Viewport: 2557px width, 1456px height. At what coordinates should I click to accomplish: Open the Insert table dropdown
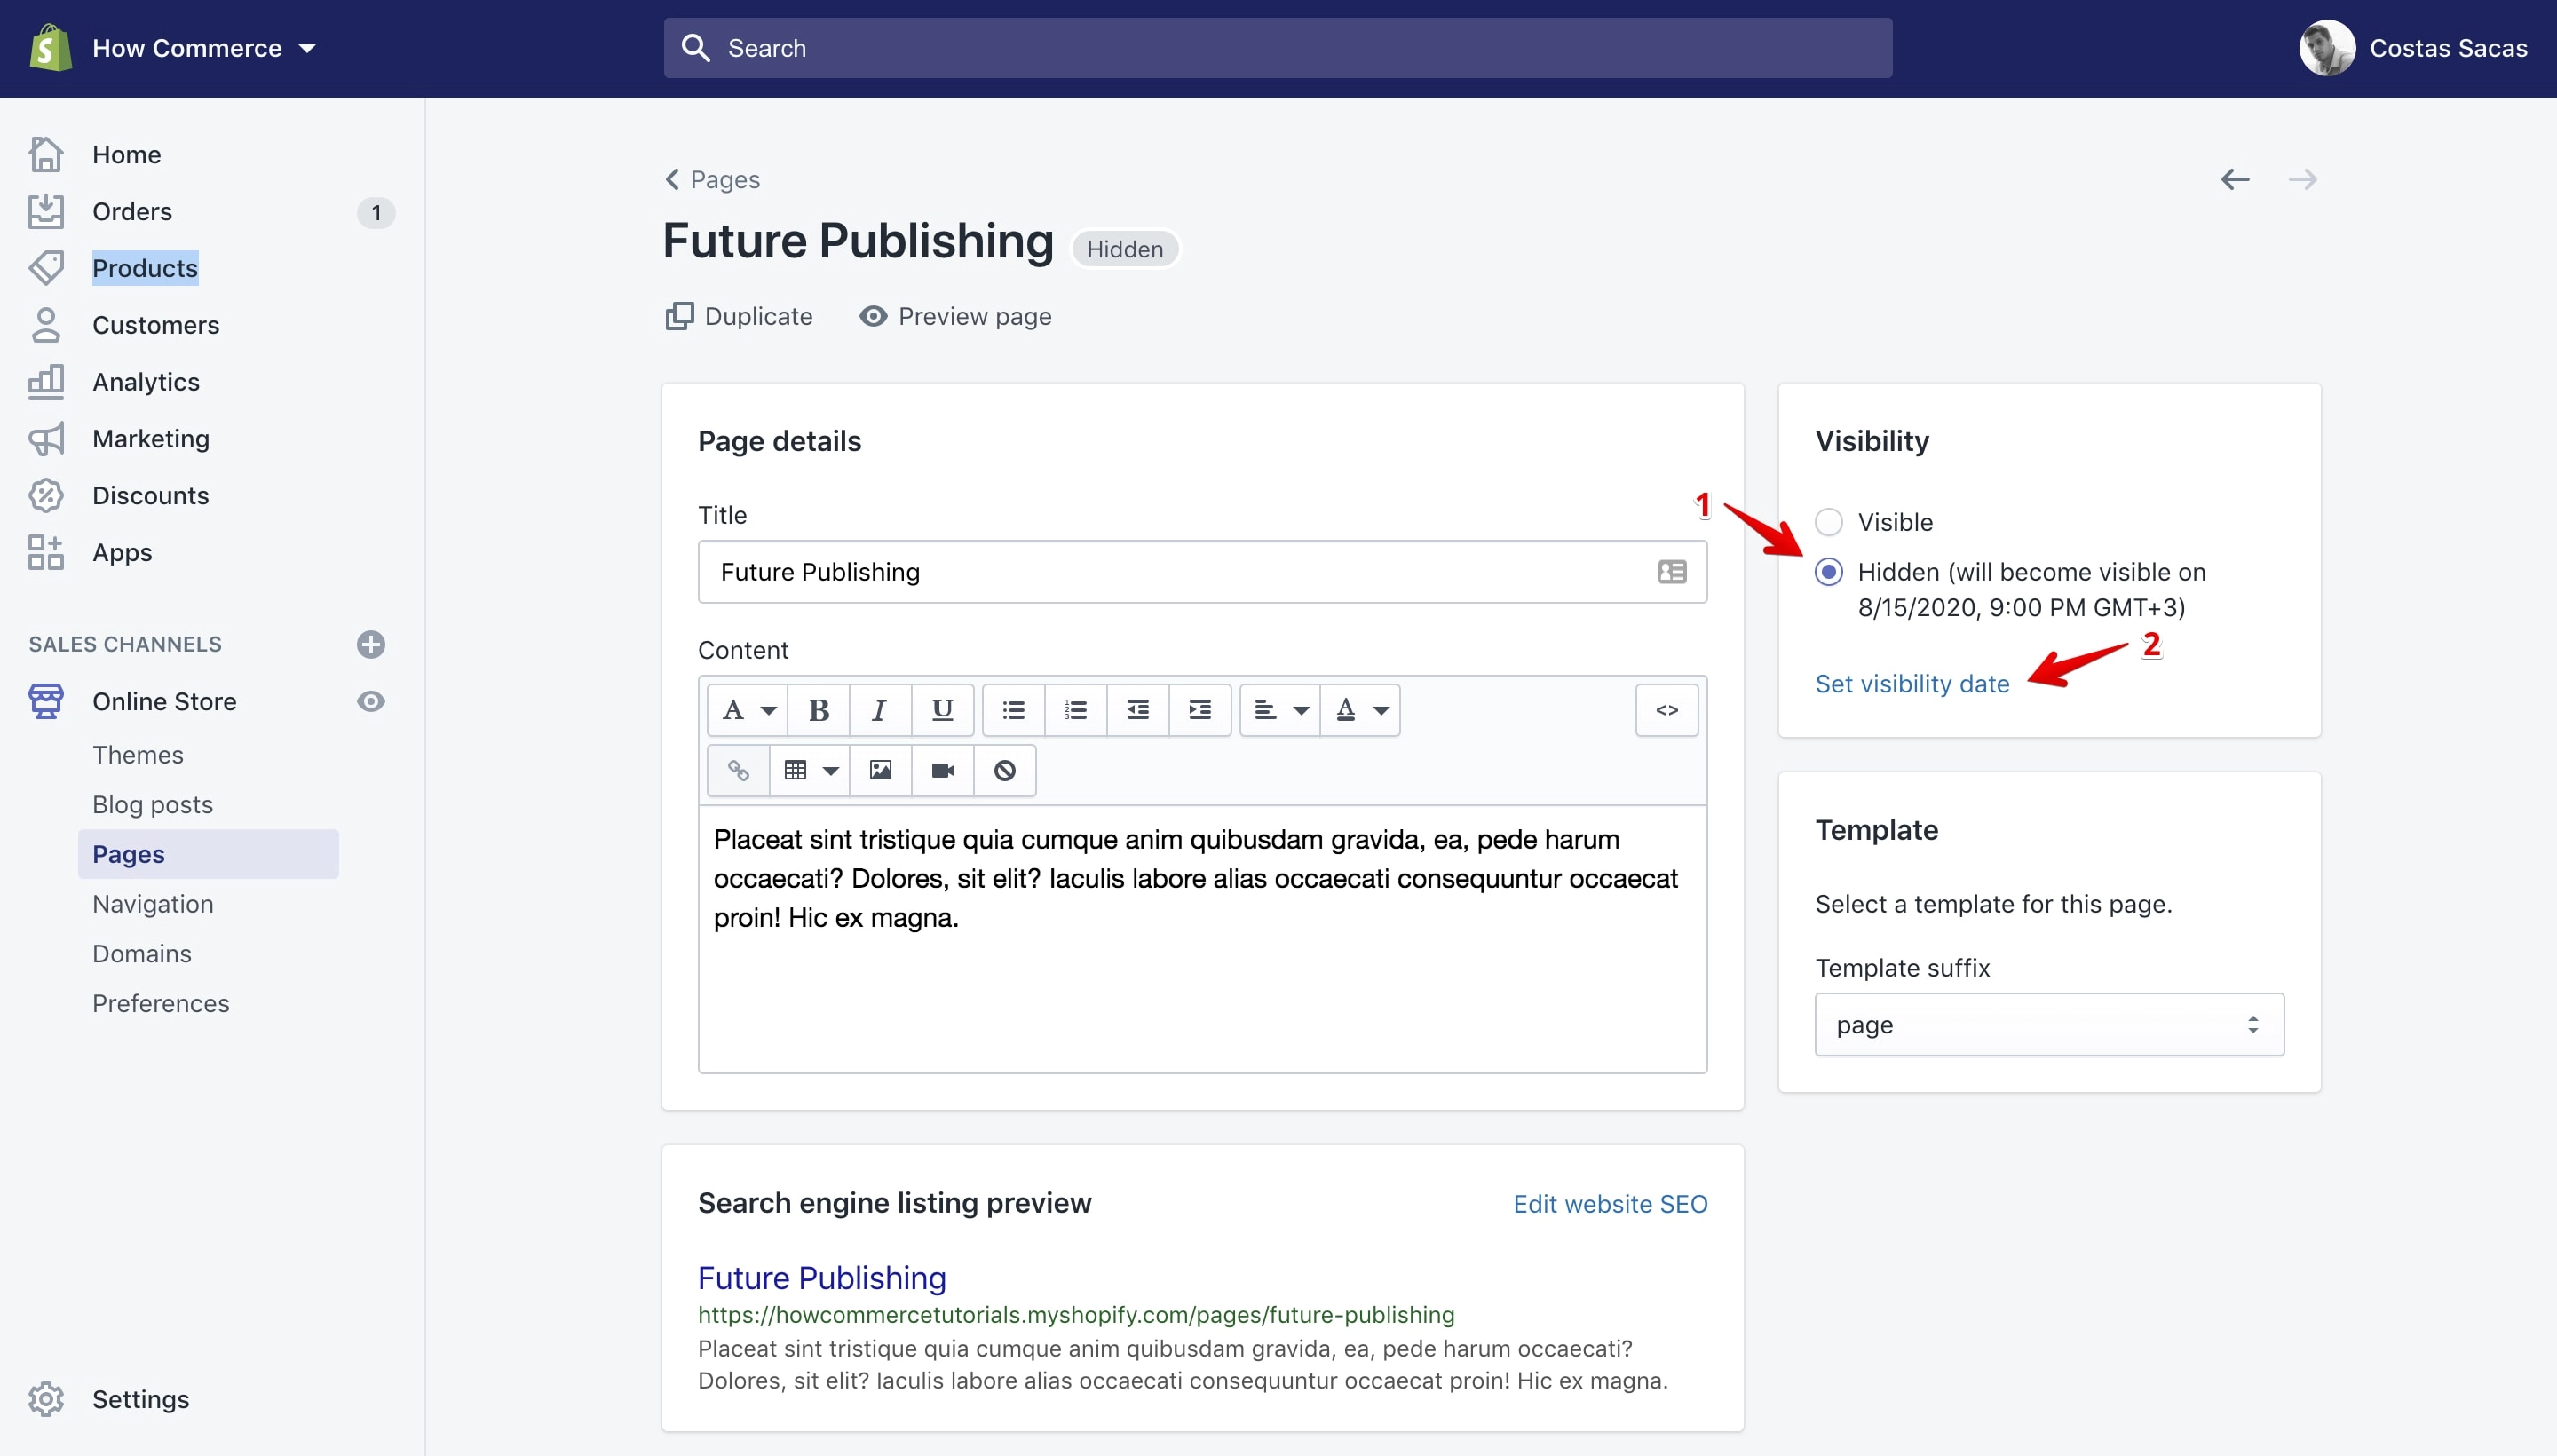tap(810, 770)
